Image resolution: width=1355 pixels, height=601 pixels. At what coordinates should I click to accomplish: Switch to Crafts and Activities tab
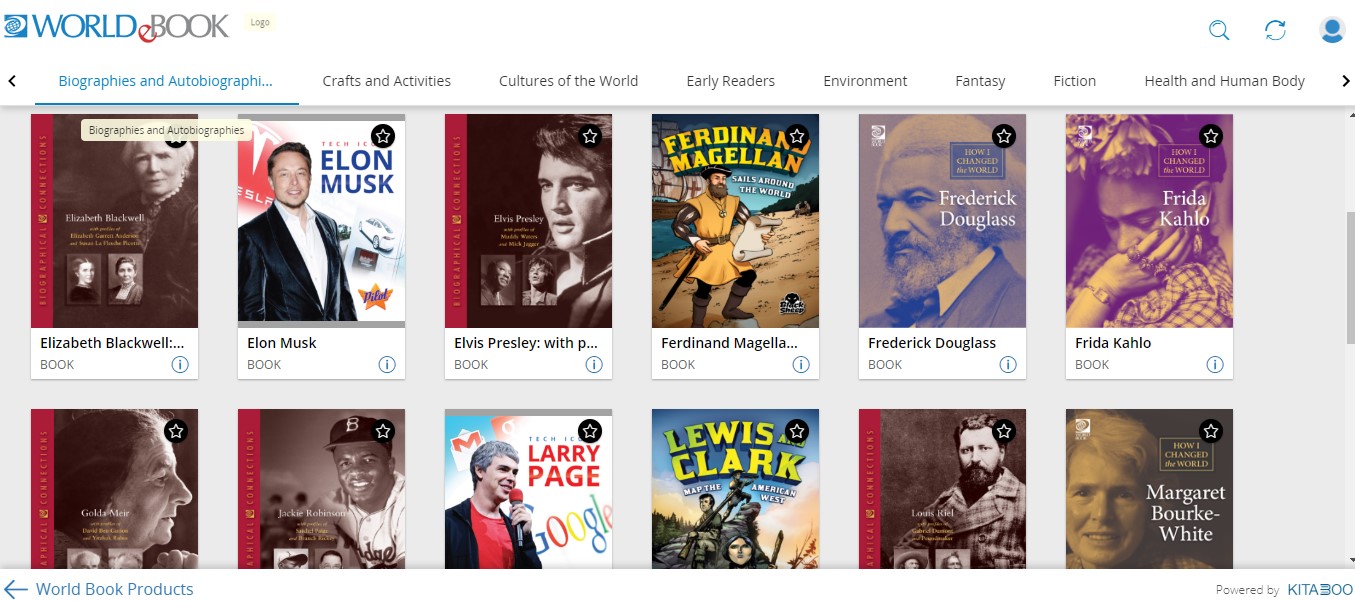coord(387,81)
